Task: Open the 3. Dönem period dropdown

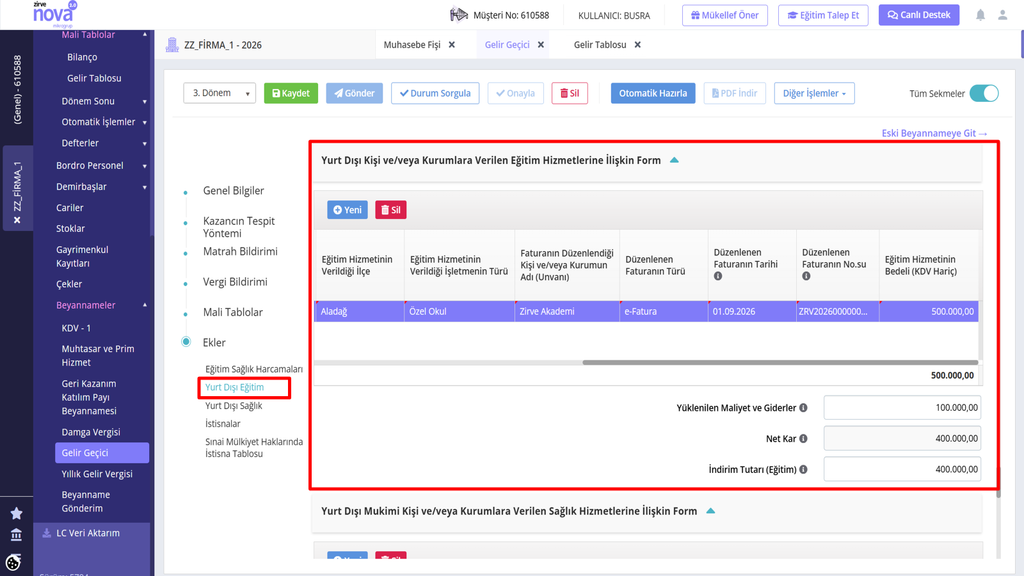Action: point(219,93)
